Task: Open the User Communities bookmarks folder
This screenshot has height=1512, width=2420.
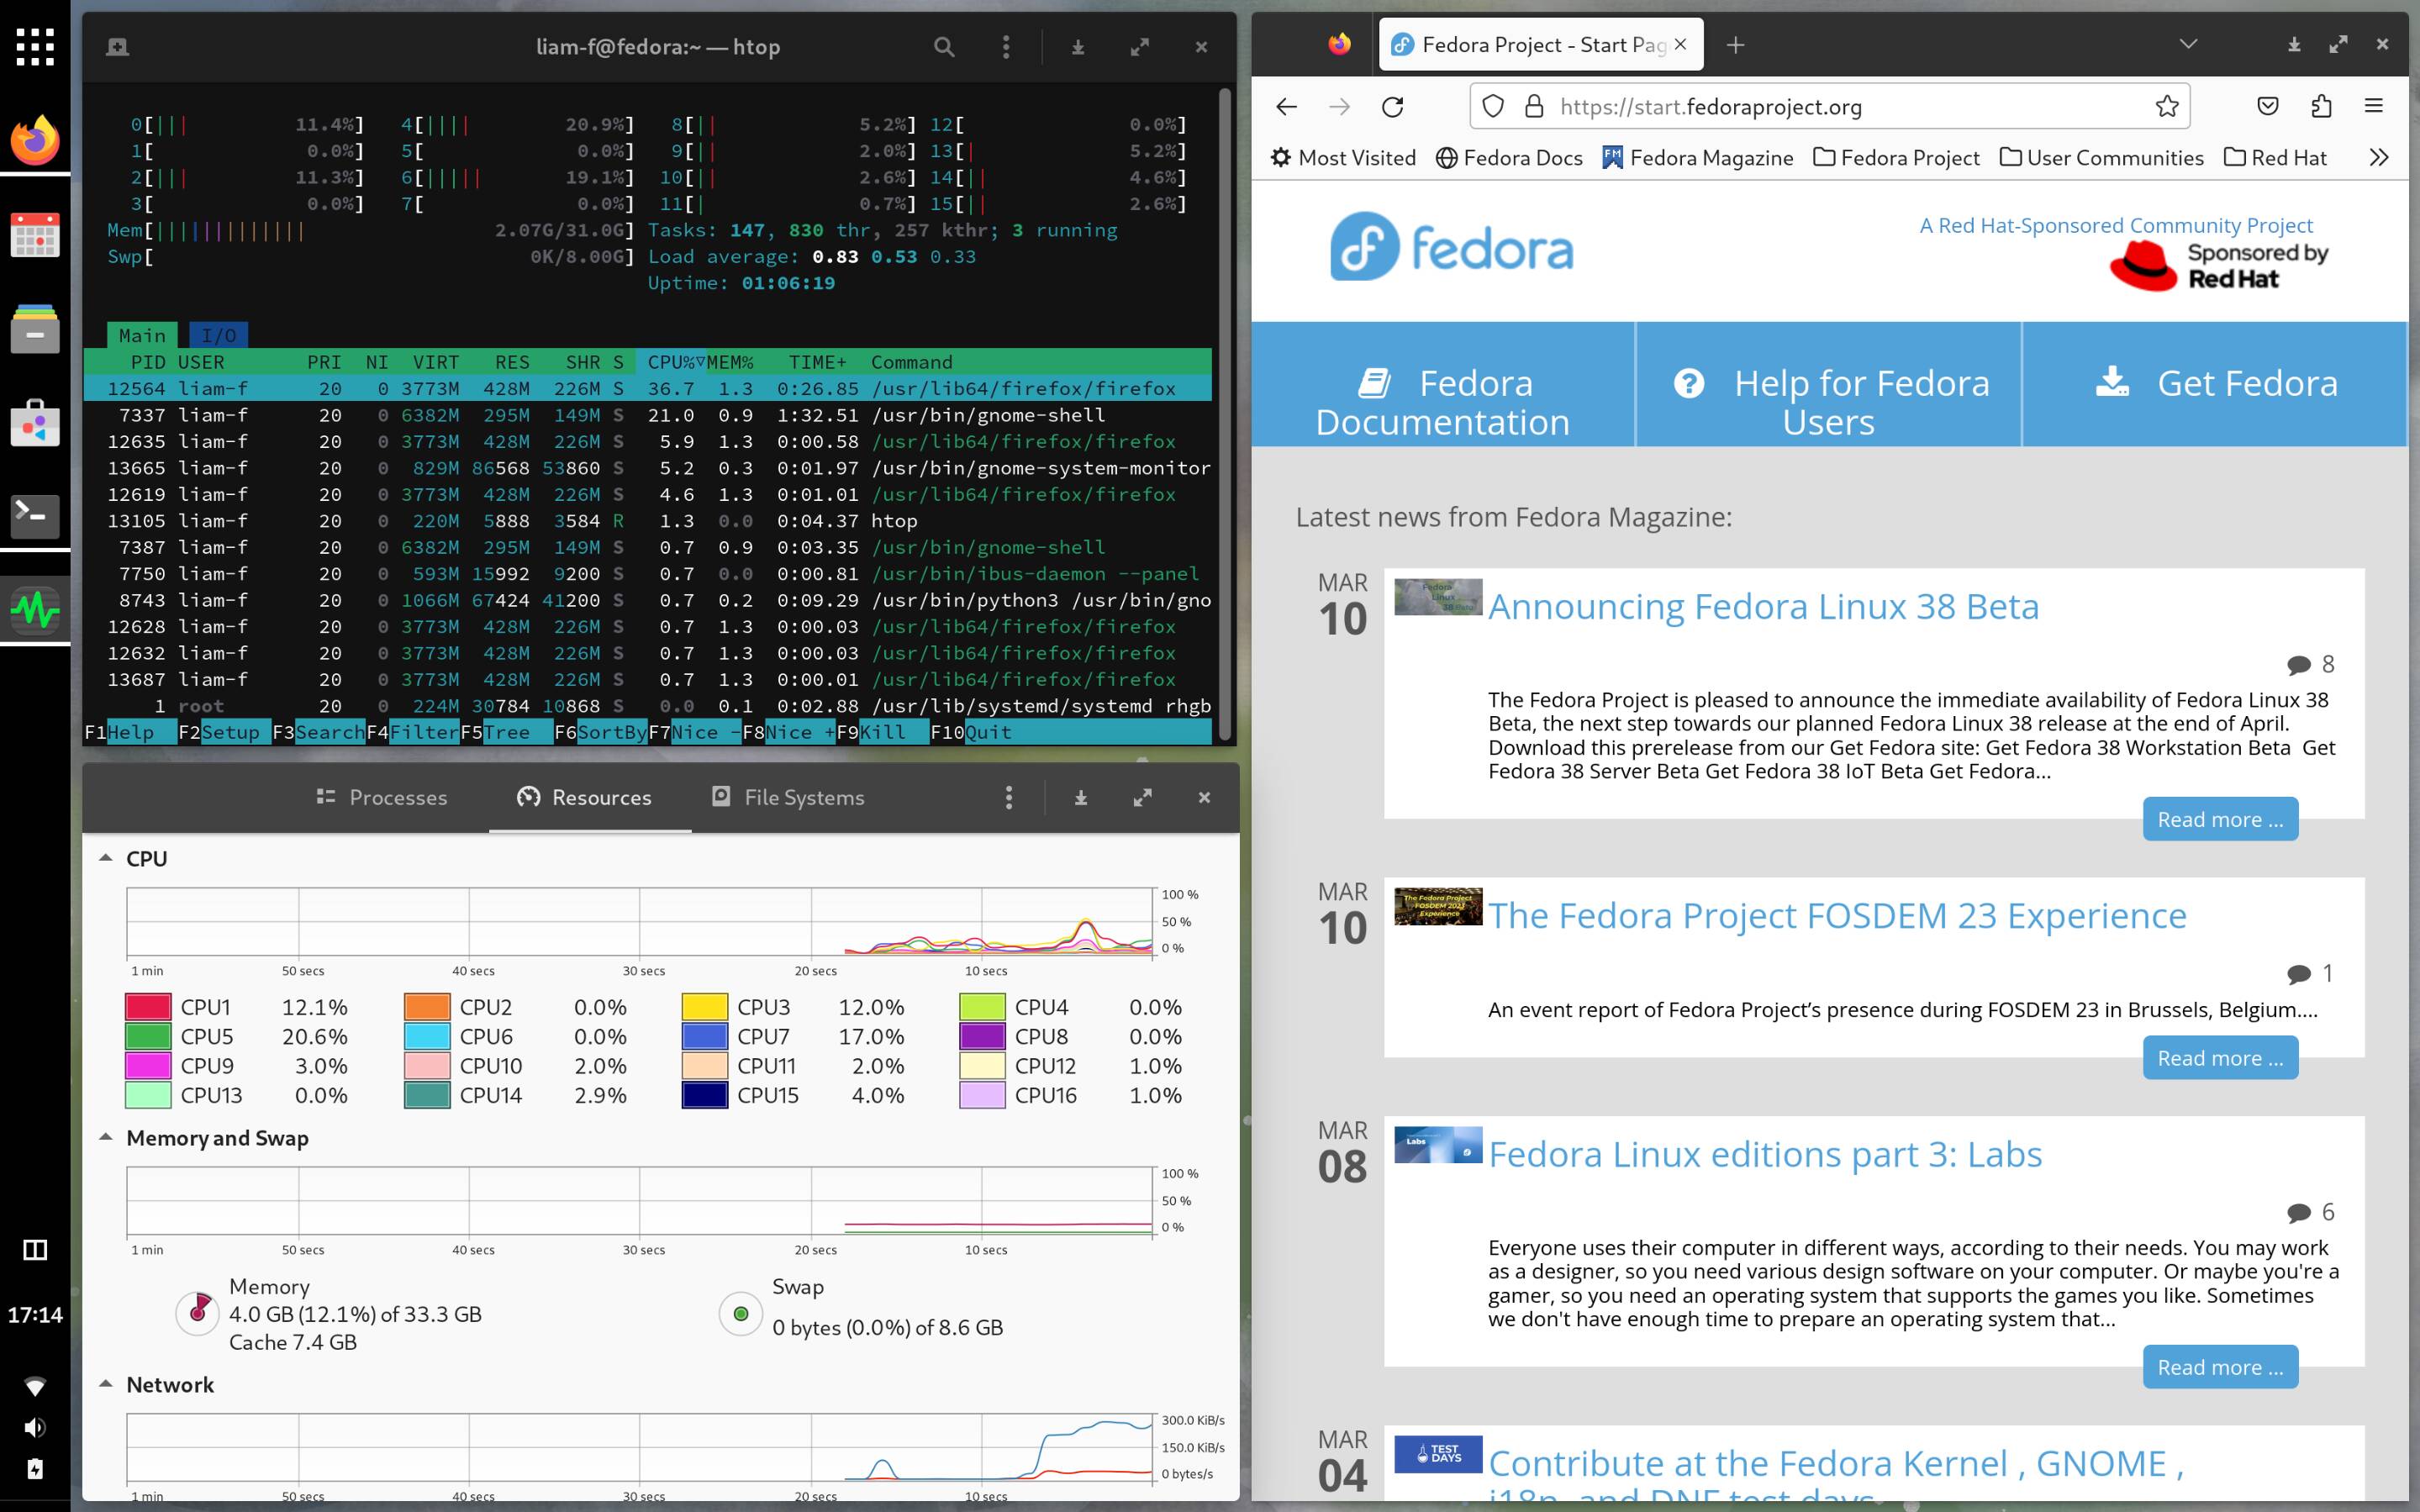Action: 2101,158
